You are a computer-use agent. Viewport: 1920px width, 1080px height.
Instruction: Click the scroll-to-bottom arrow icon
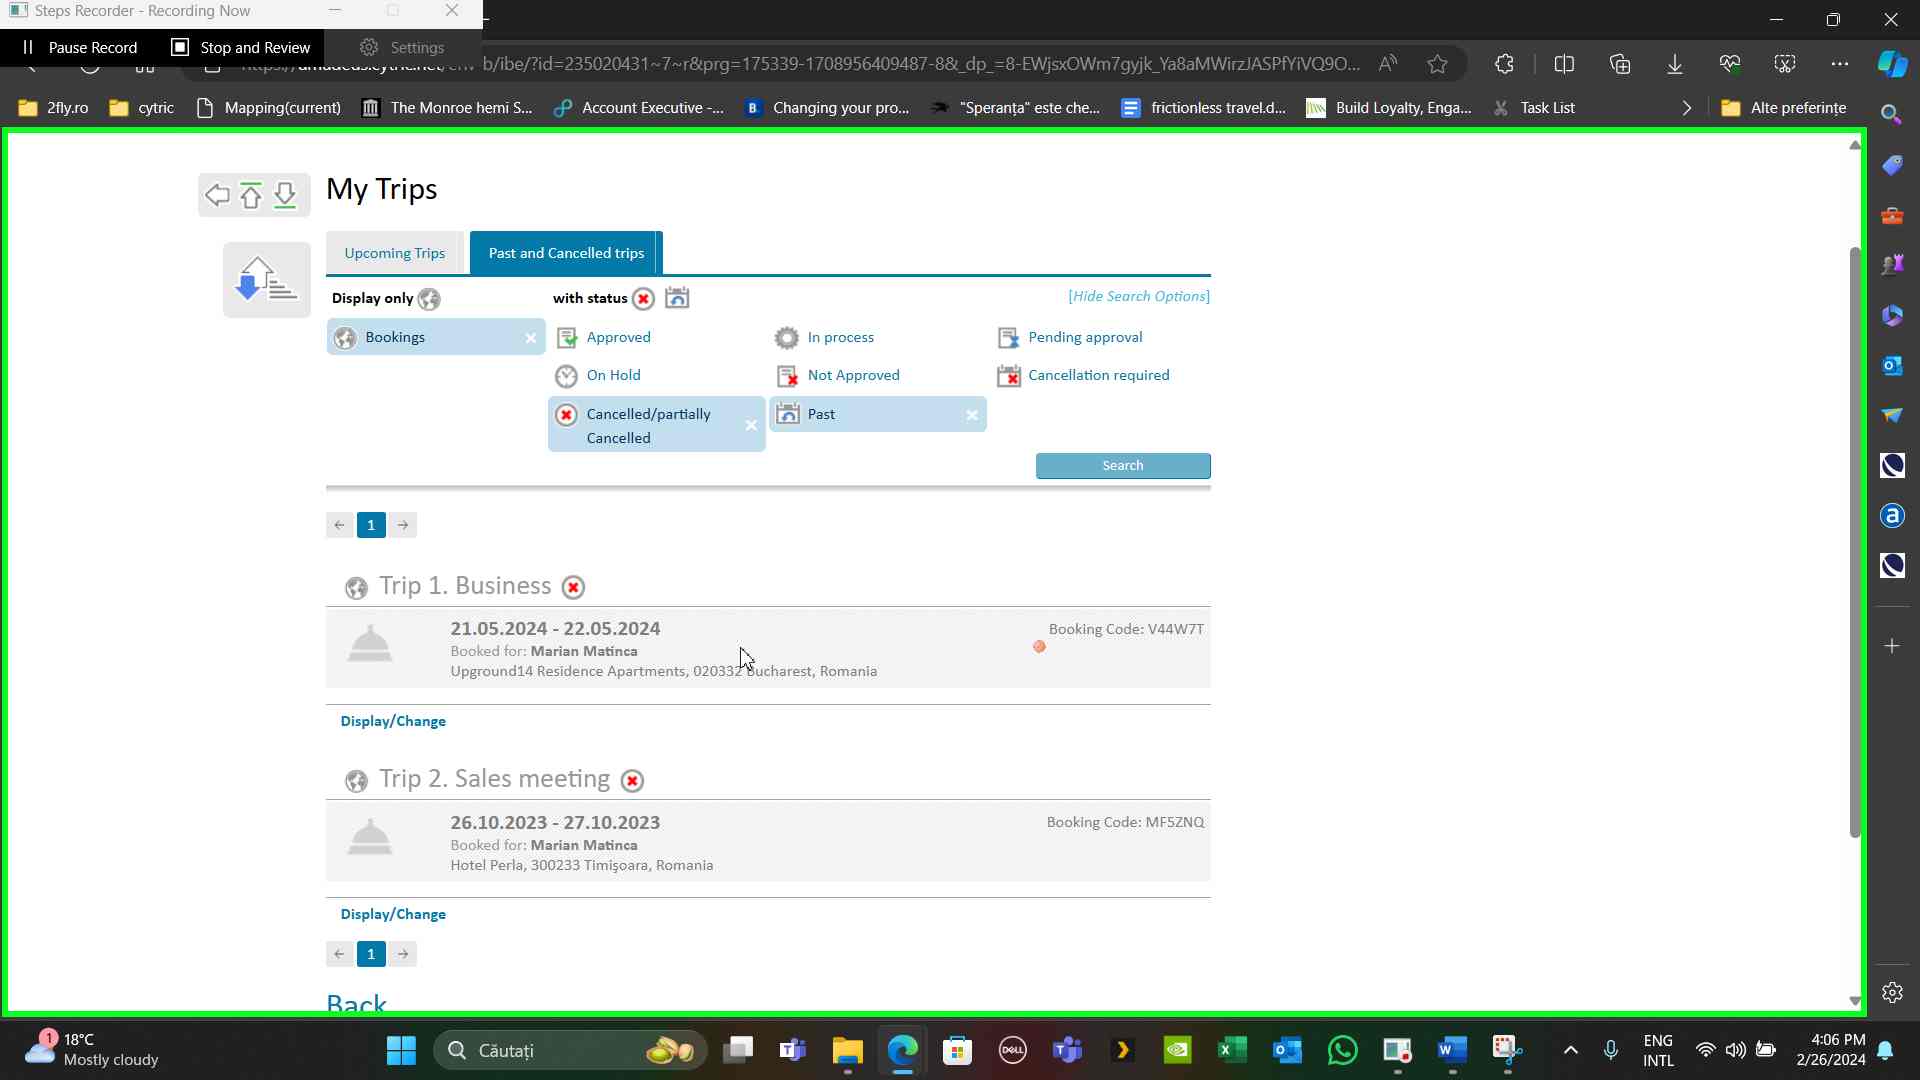pos(285,195)
